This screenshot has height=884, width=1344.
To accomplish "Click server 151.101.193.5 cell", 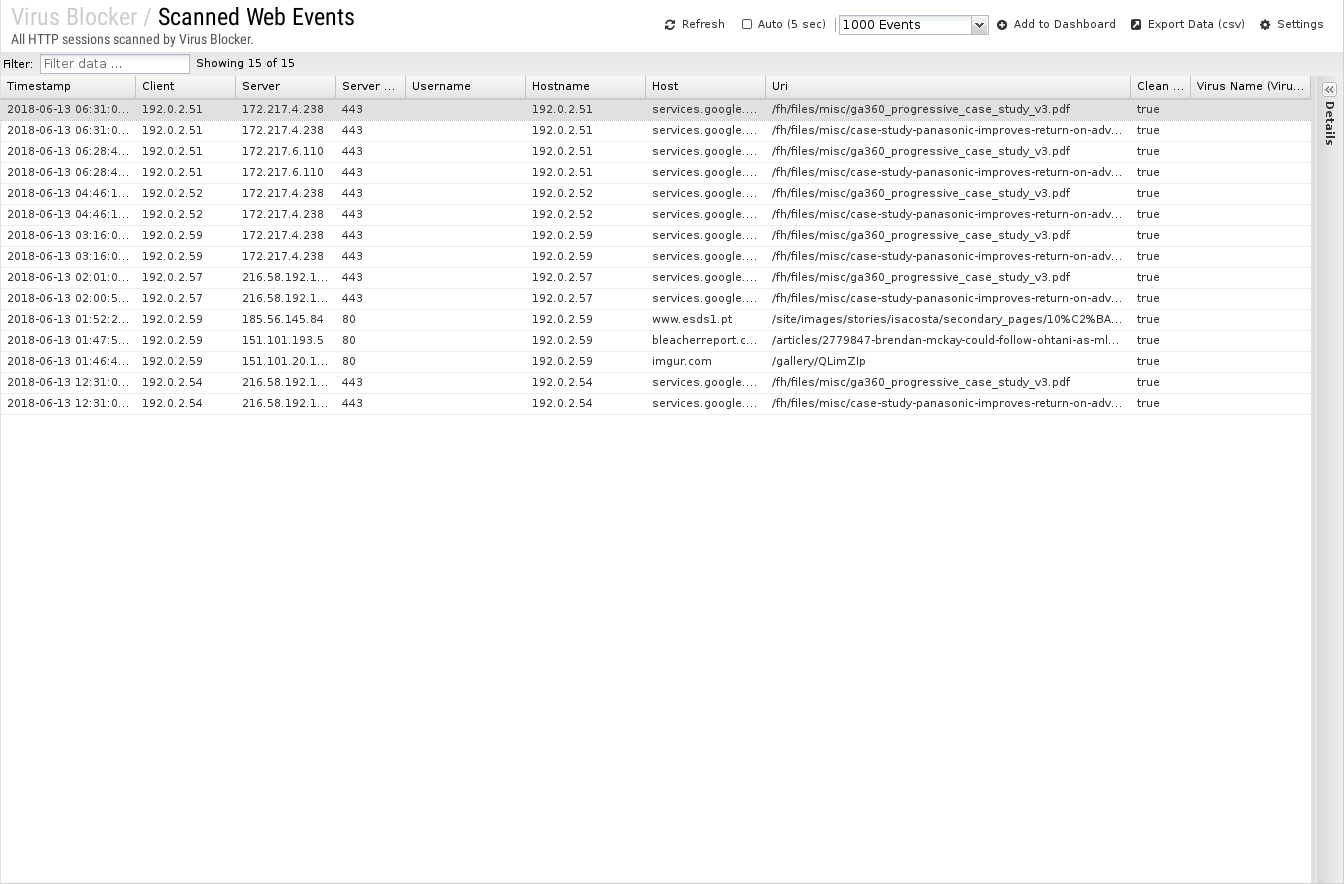I will [x=286, y=341].
